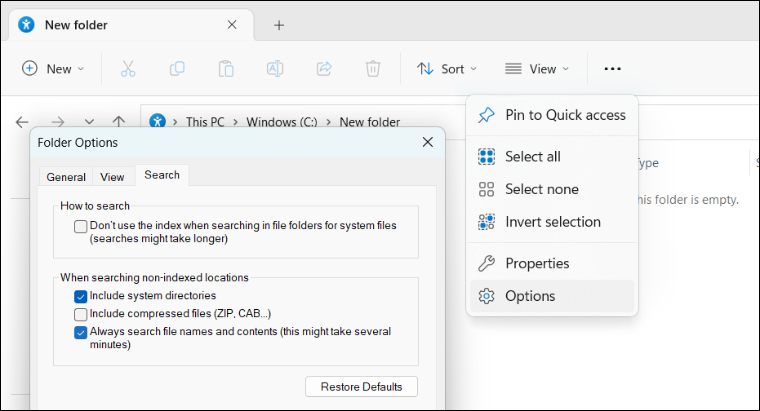The image size is (760, 411).
Task: Click the Cut scissors icon in toolbar
Action: (x=128, y=69)
